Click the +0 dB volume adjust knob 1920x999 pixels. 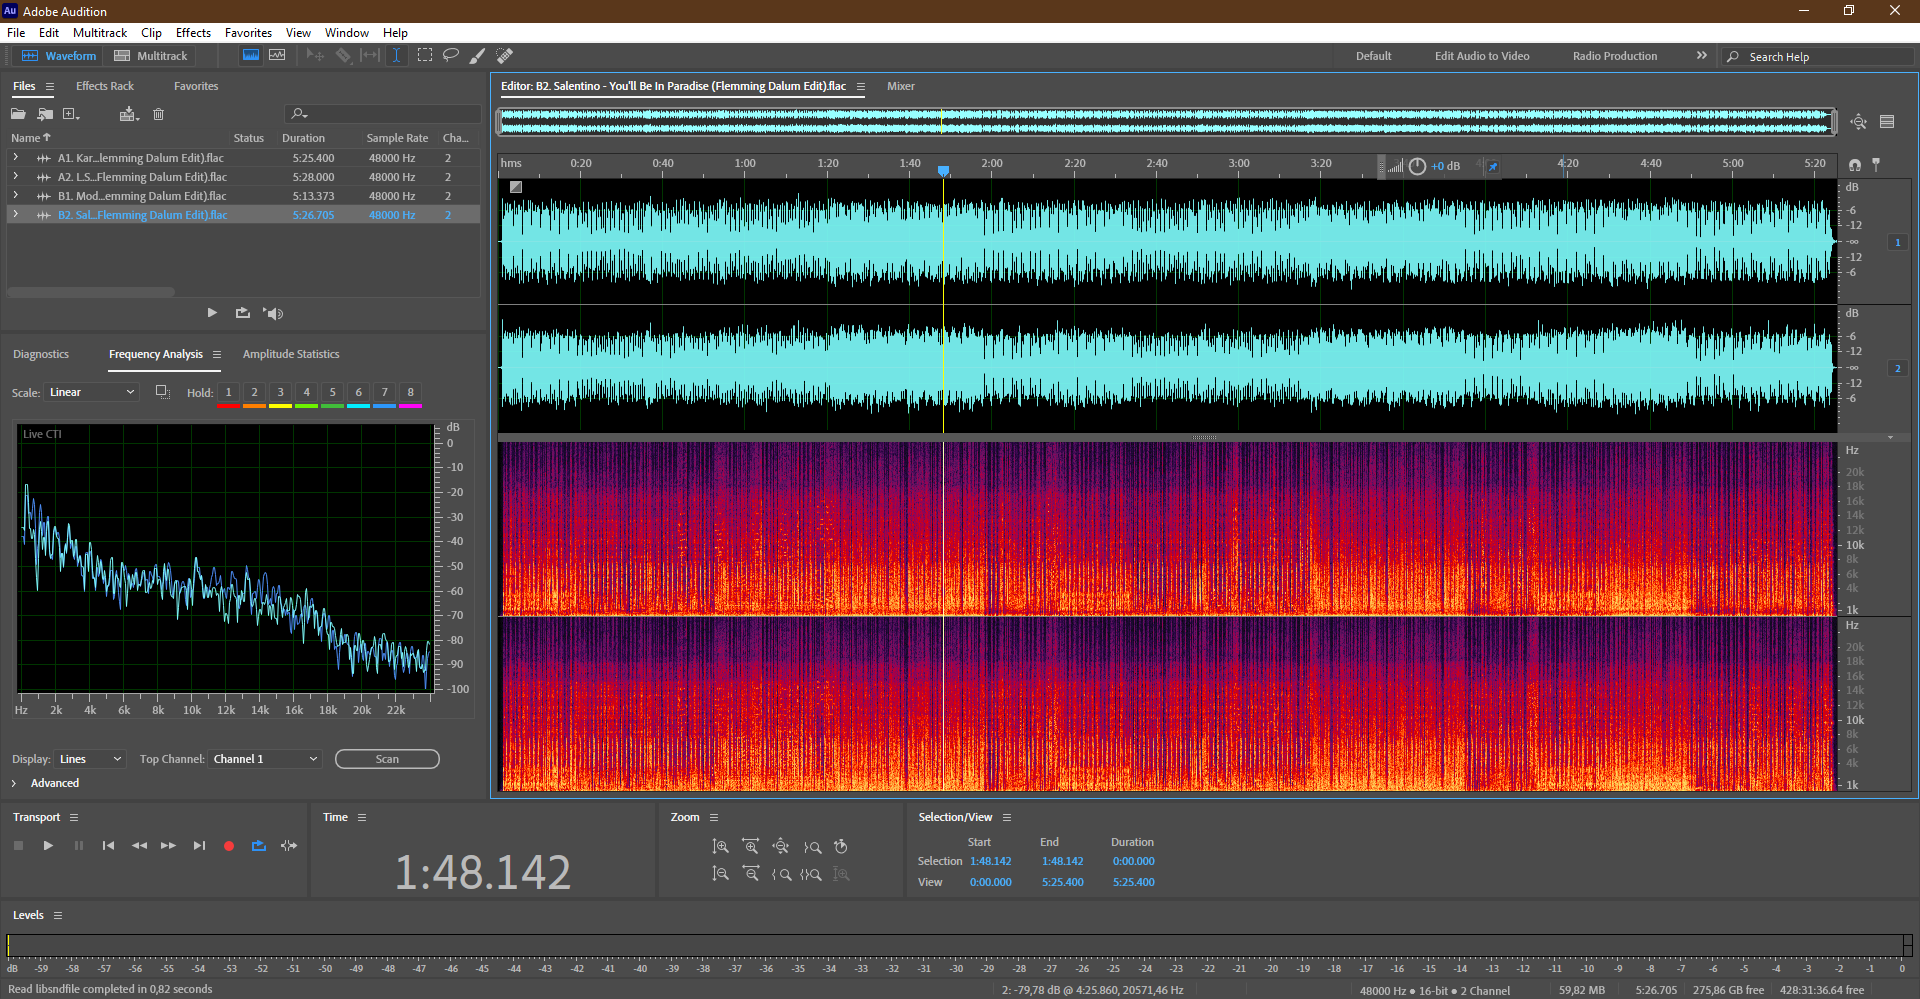coord(1417,166)
